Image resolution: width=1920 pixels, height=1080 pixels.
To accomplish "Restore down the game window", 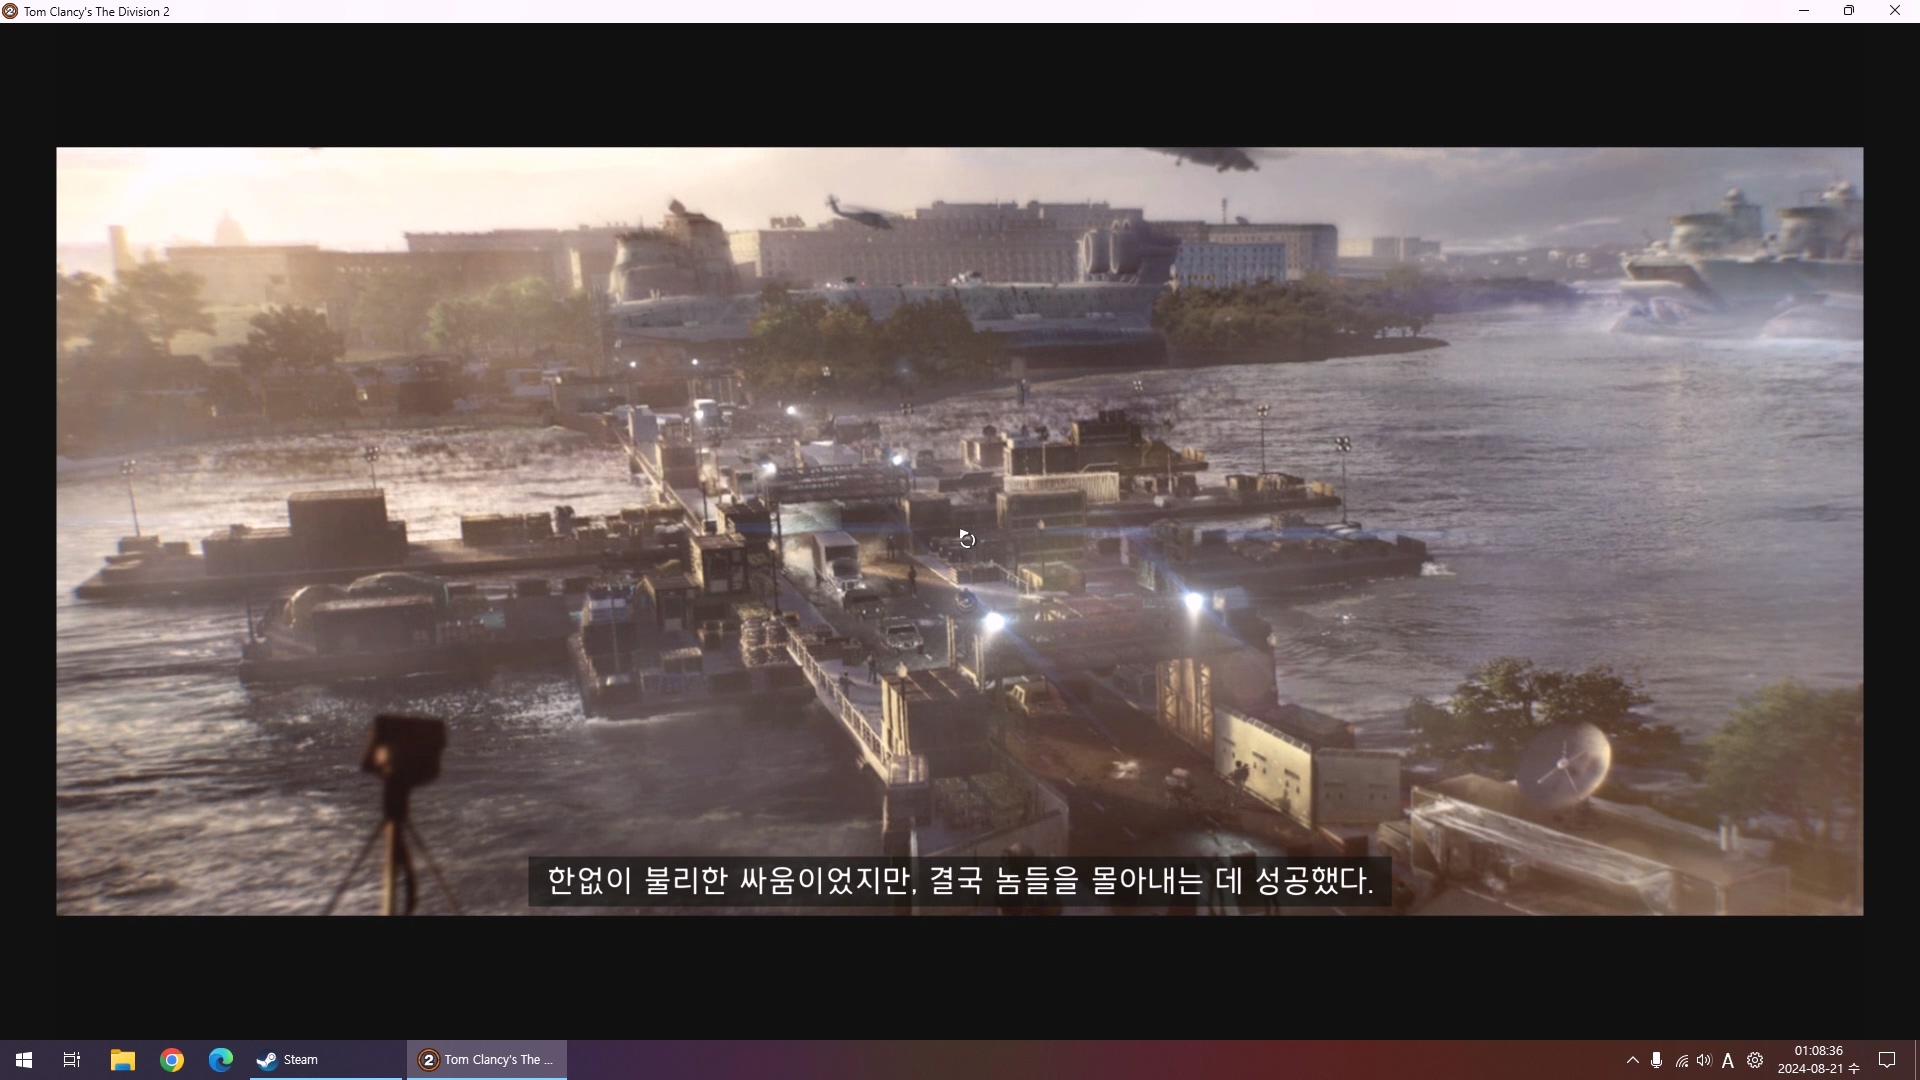I will pyautogui.click(x=1849, y=11).
